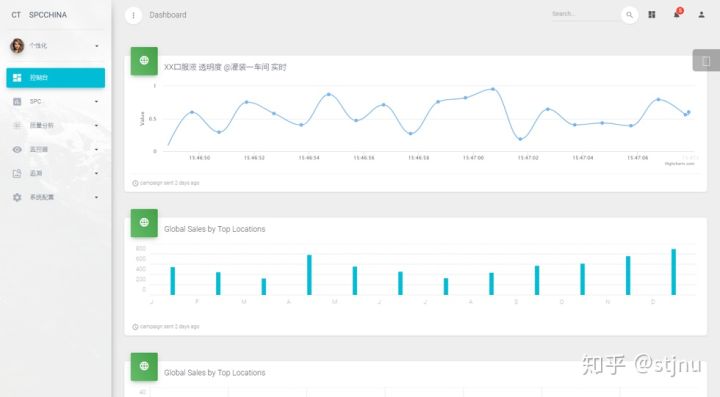Viewport: 720px width, 397px height.
Task: Click the tallest bar at the December end
Action: (674, 272)
